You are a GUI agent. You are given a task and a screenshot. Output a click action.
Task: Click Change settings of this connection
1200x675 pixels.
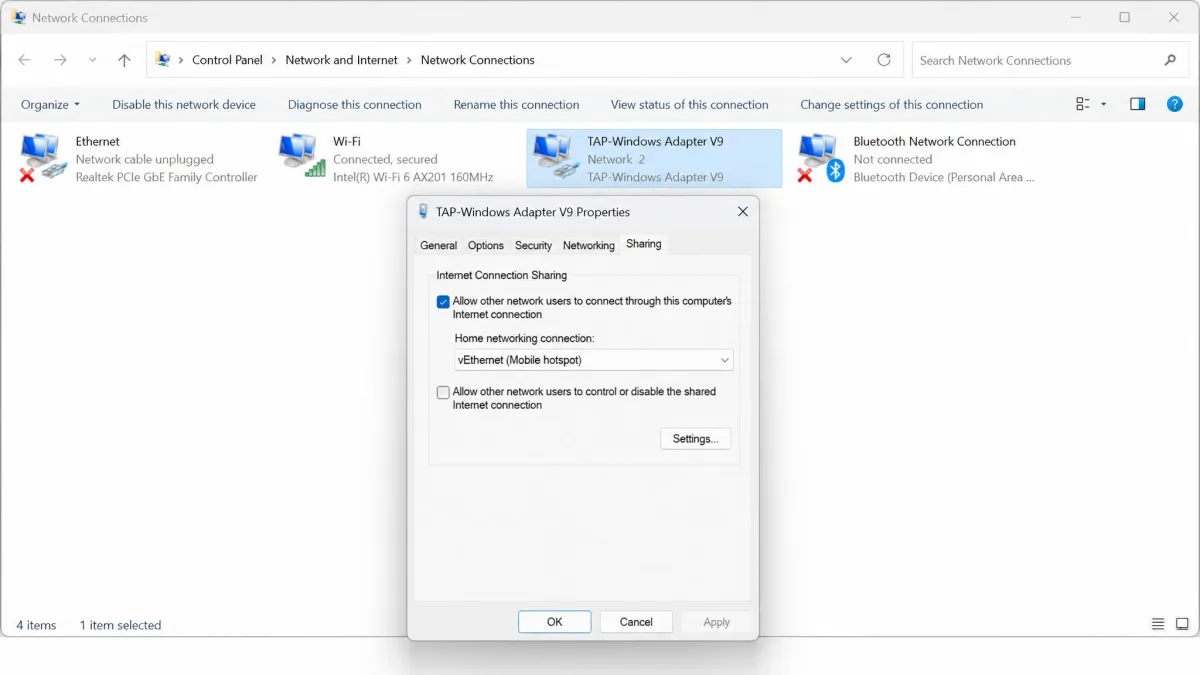coord(892,104)
